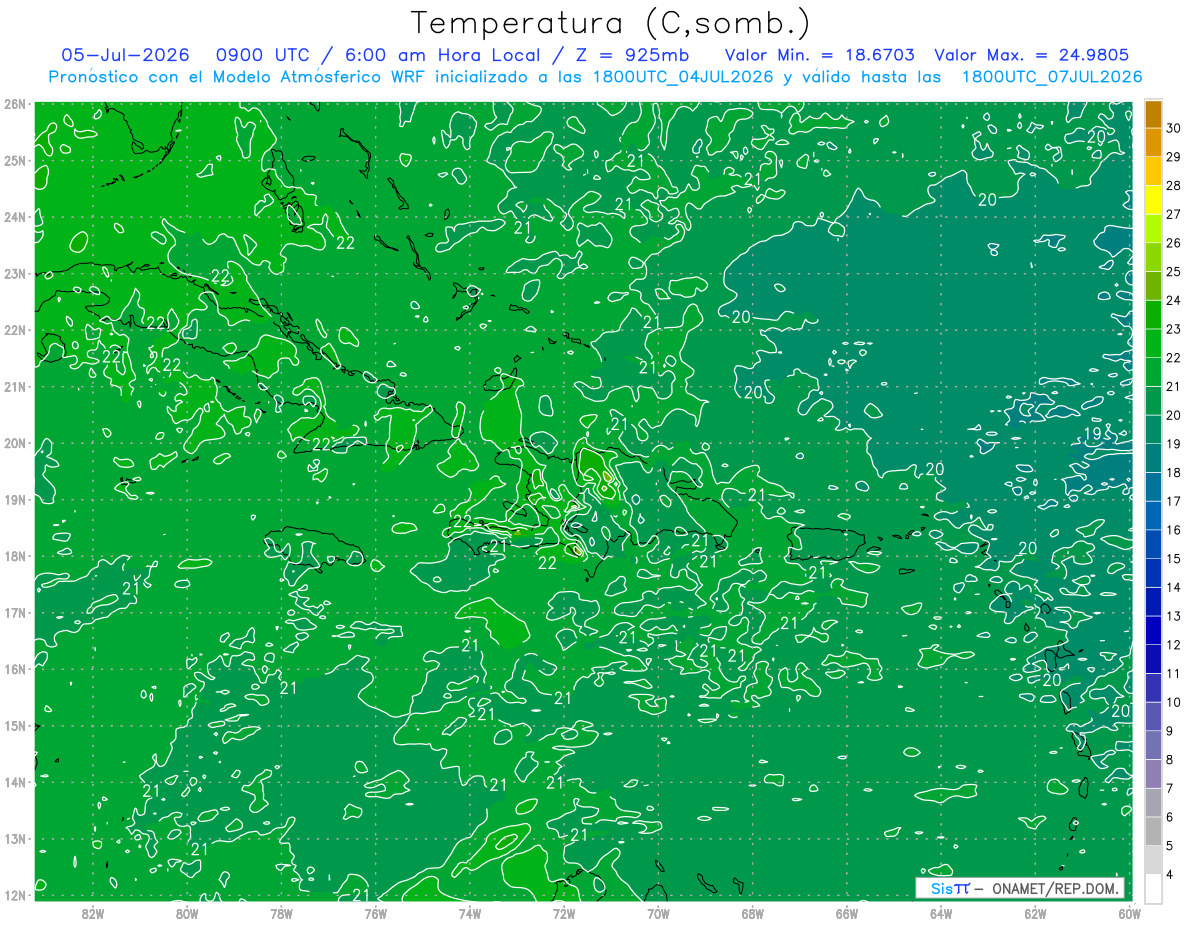The height and width of the screenshot is (927, 1200).
Task: Click the "80W" longitude axis label
Action: (187, 913)
